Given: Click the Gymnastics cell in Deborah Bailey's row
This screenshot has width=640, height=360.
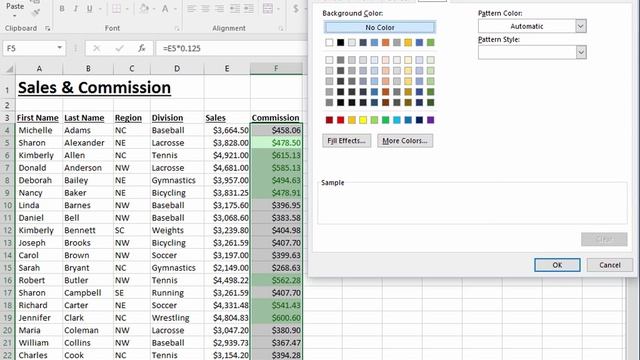Looking at the screenshot, I should pyautogui.click(x=177, y=180).
